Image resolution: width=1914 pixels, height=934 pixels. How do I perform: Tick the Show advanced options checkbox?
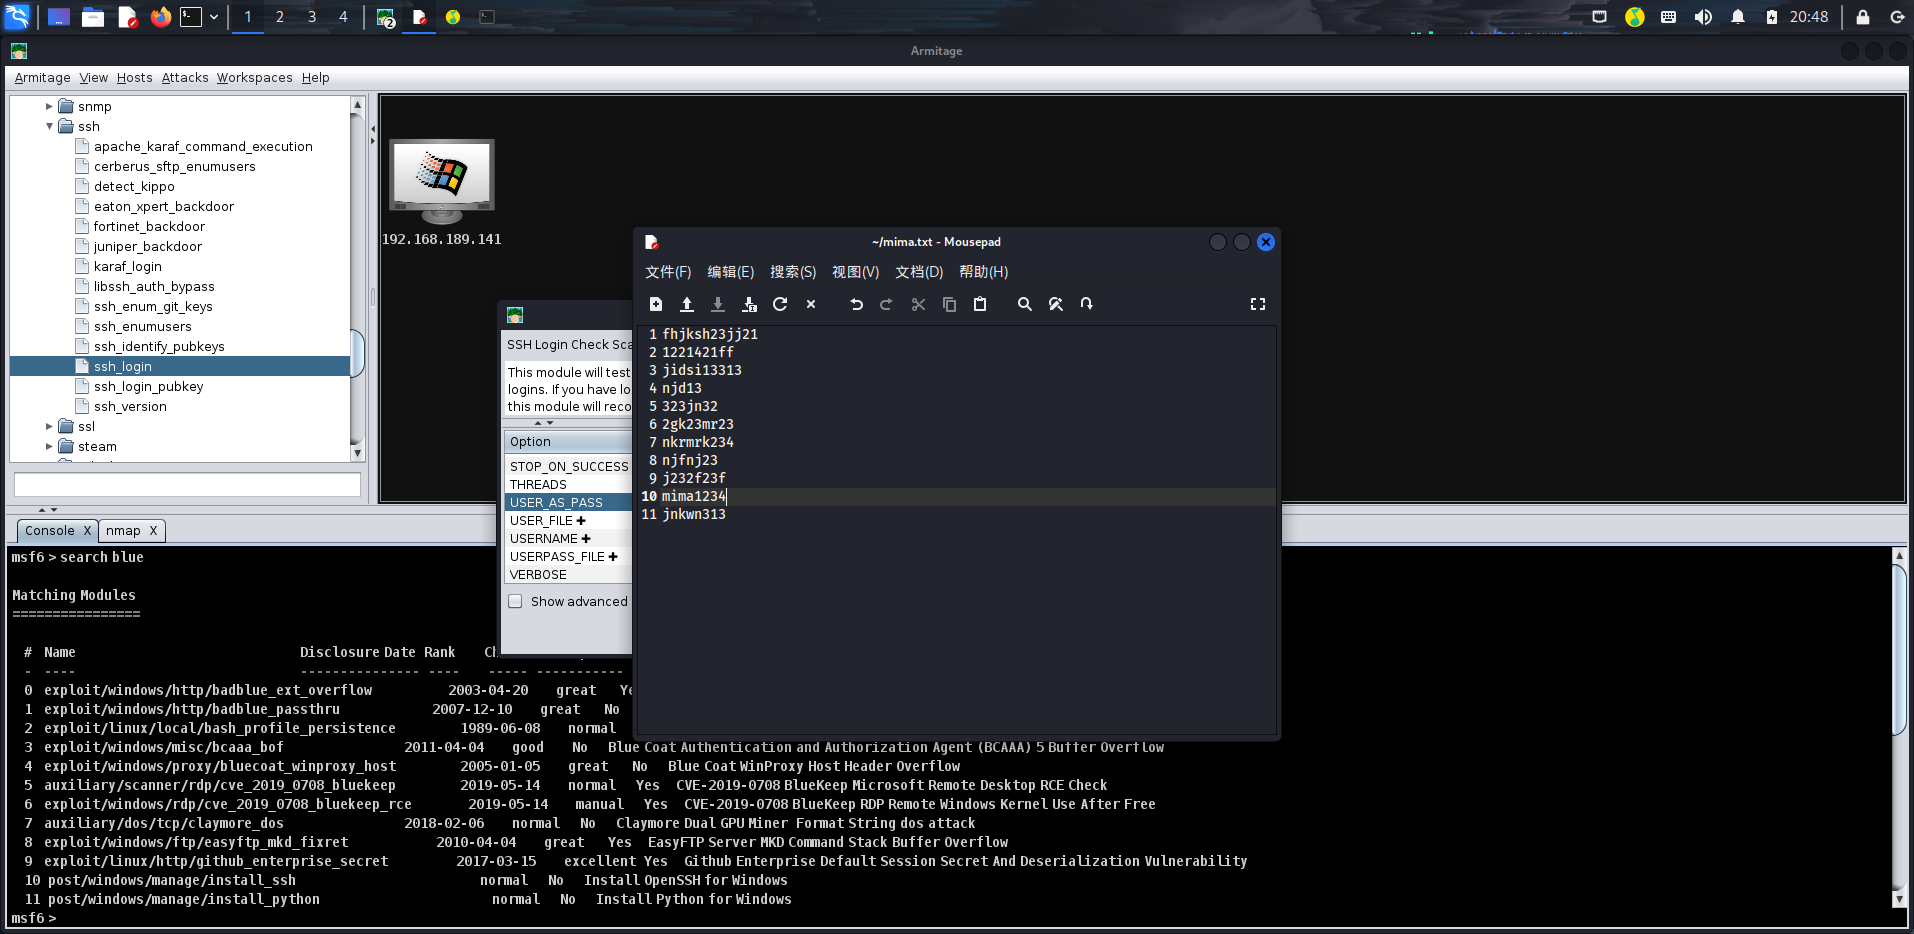(515, 601)
